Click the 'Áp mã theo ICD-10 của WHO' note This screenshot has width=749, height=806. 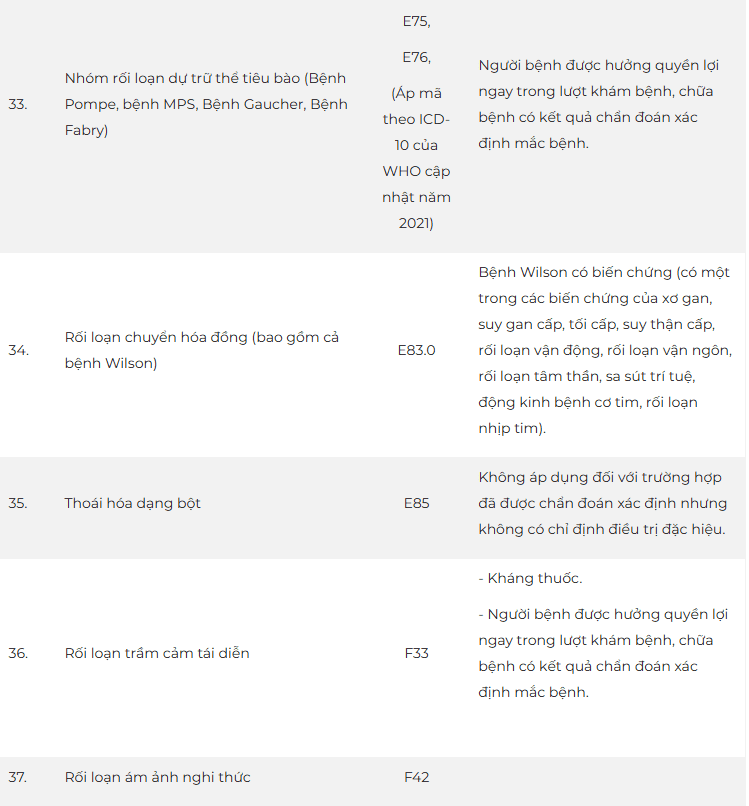[x=416, y=158]
